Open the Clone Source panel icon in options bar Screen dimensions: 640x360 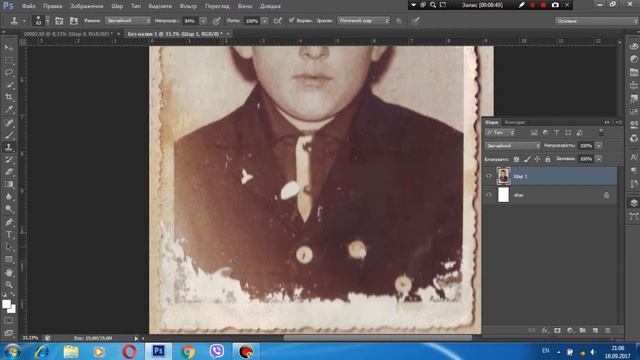pos(73,20)
